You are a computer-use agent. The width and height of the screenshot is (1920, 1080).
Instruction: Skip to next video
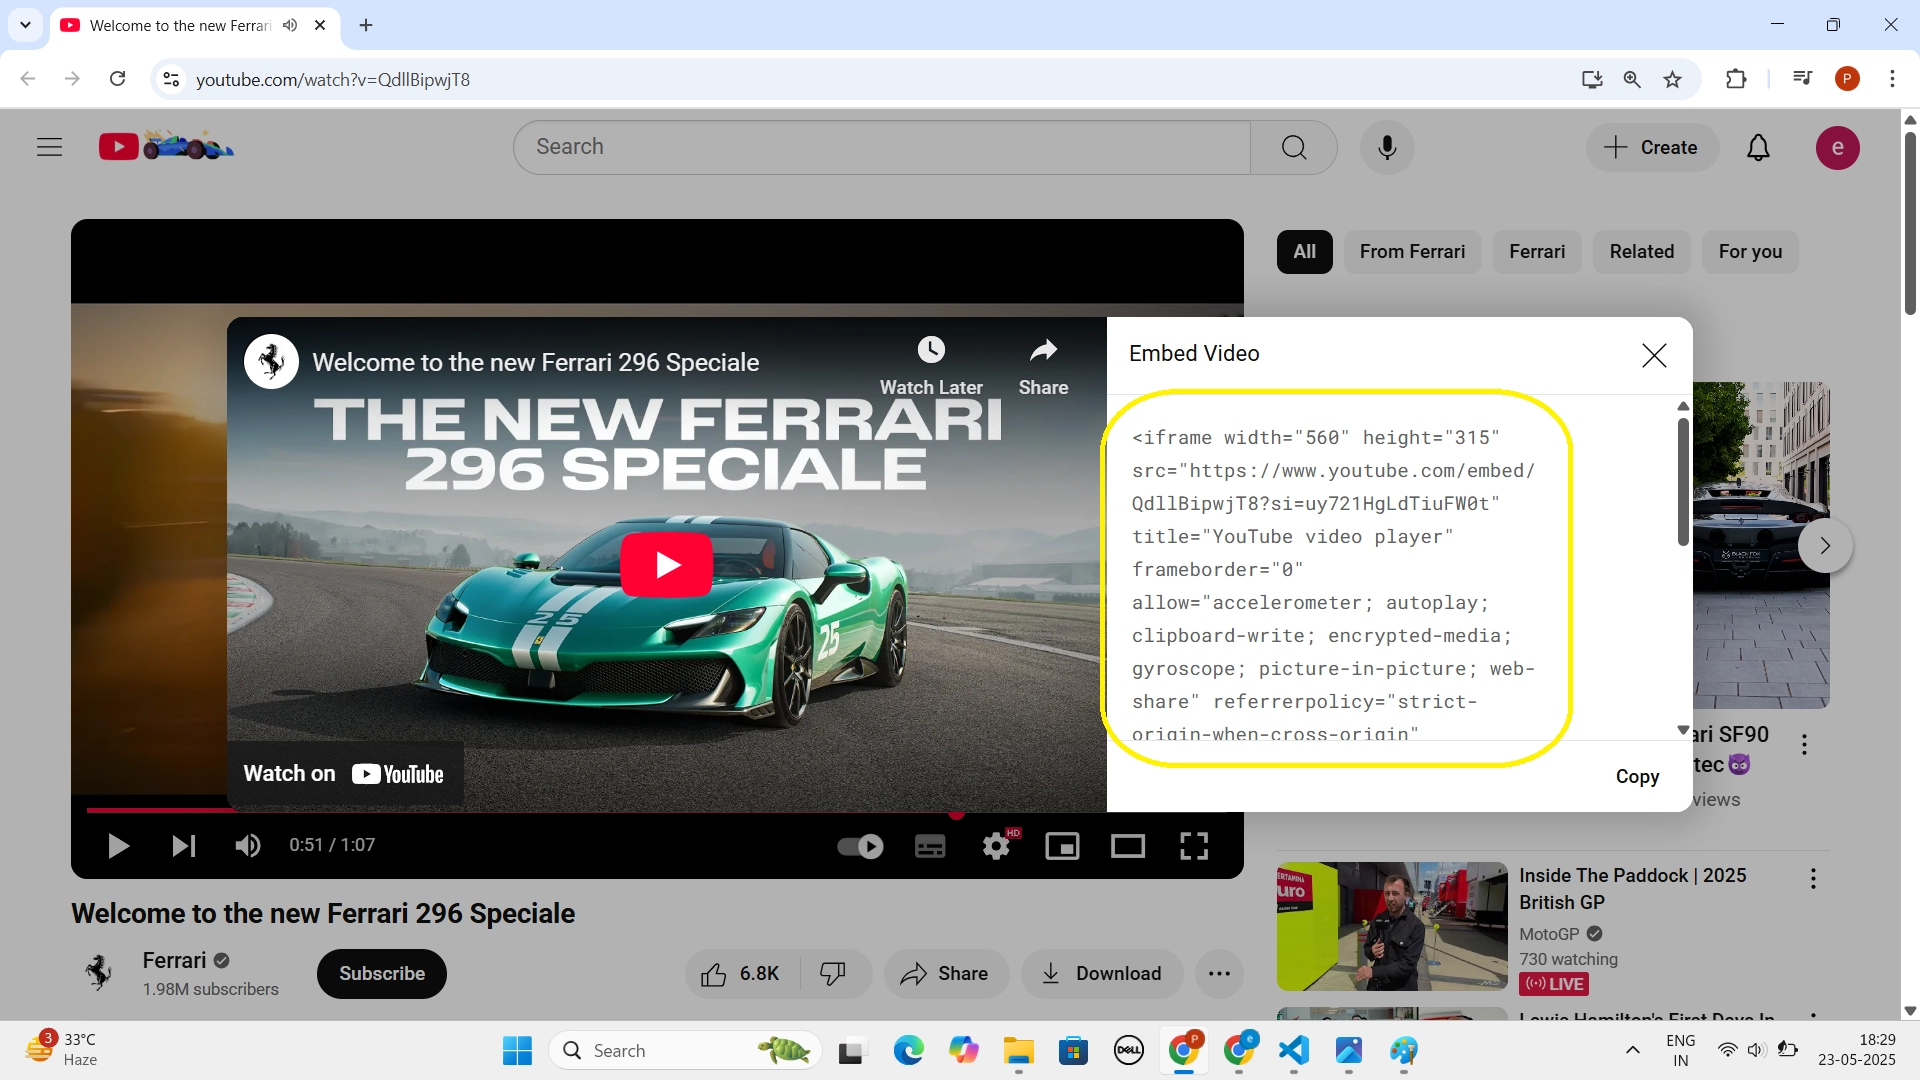click(x=183, y=846)
